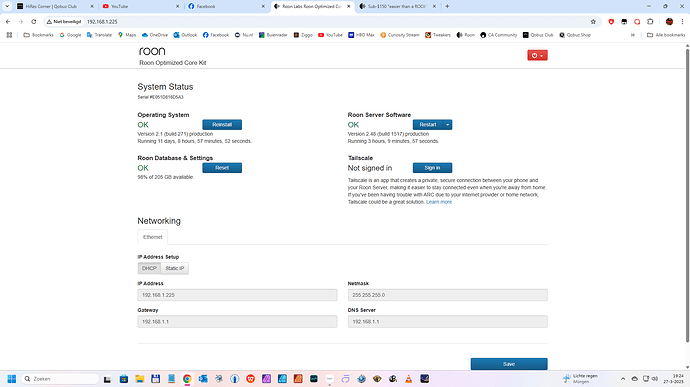Screen dimensions: 690x387
Task: Sign in to Tailscale
Action: [432, 168]
